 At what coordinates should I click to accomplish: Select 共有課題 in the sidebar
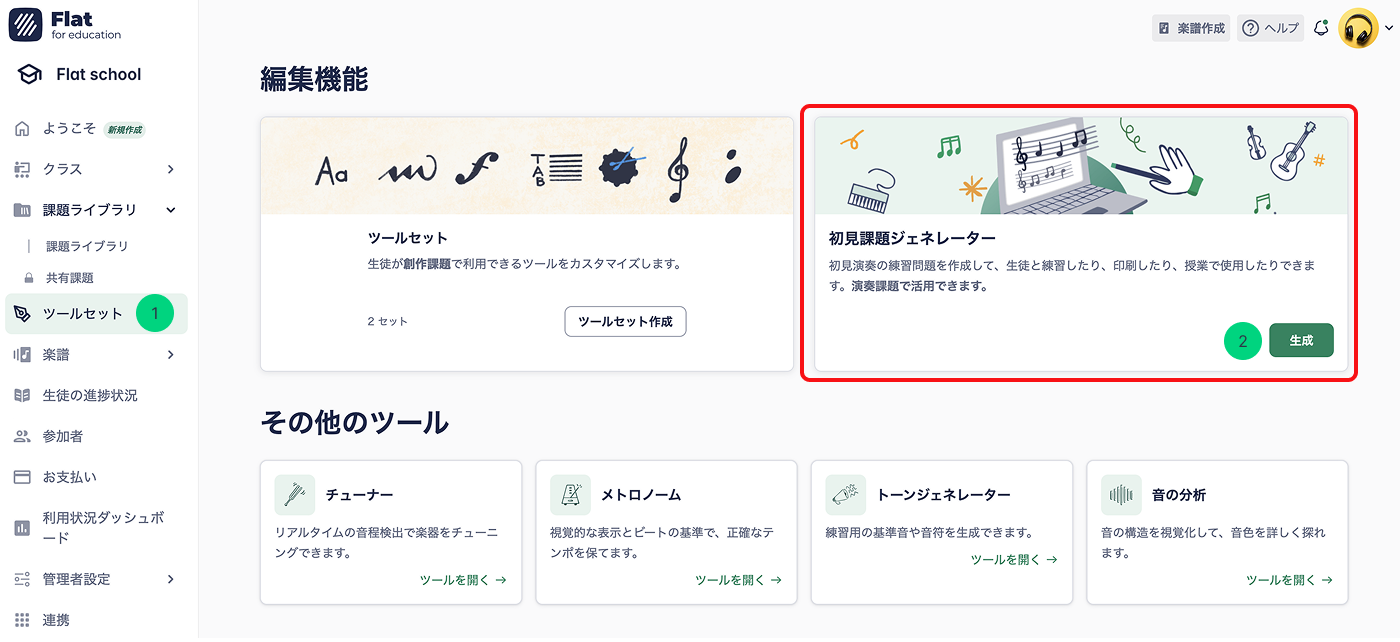[71, 277]
